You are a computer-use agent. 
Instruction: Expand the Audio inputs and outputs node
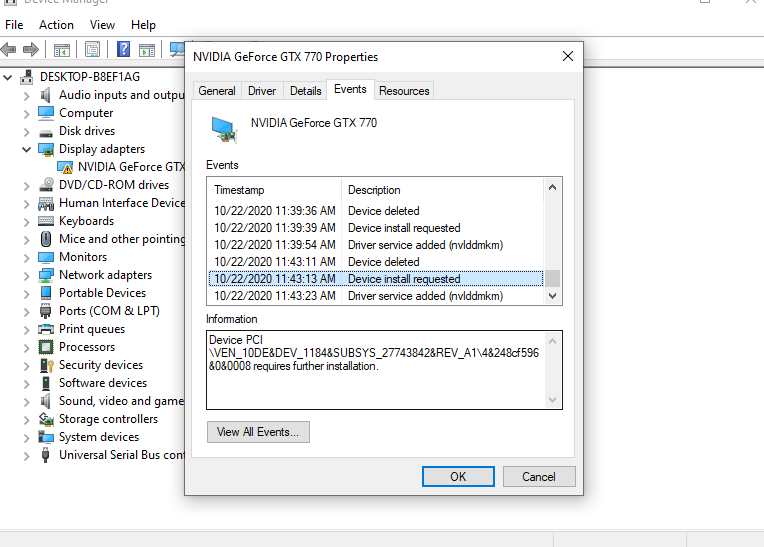pyautogui.click(x=26, y=96)
